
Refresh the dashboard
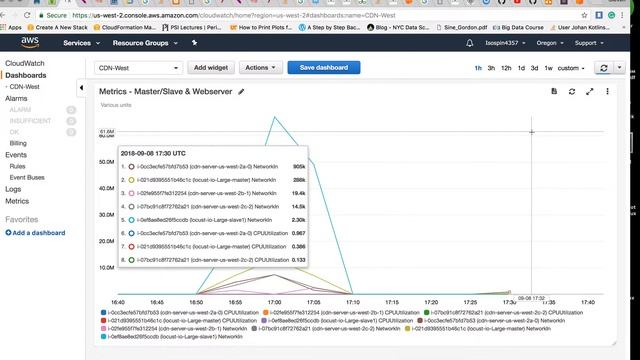tap(604, 68)
